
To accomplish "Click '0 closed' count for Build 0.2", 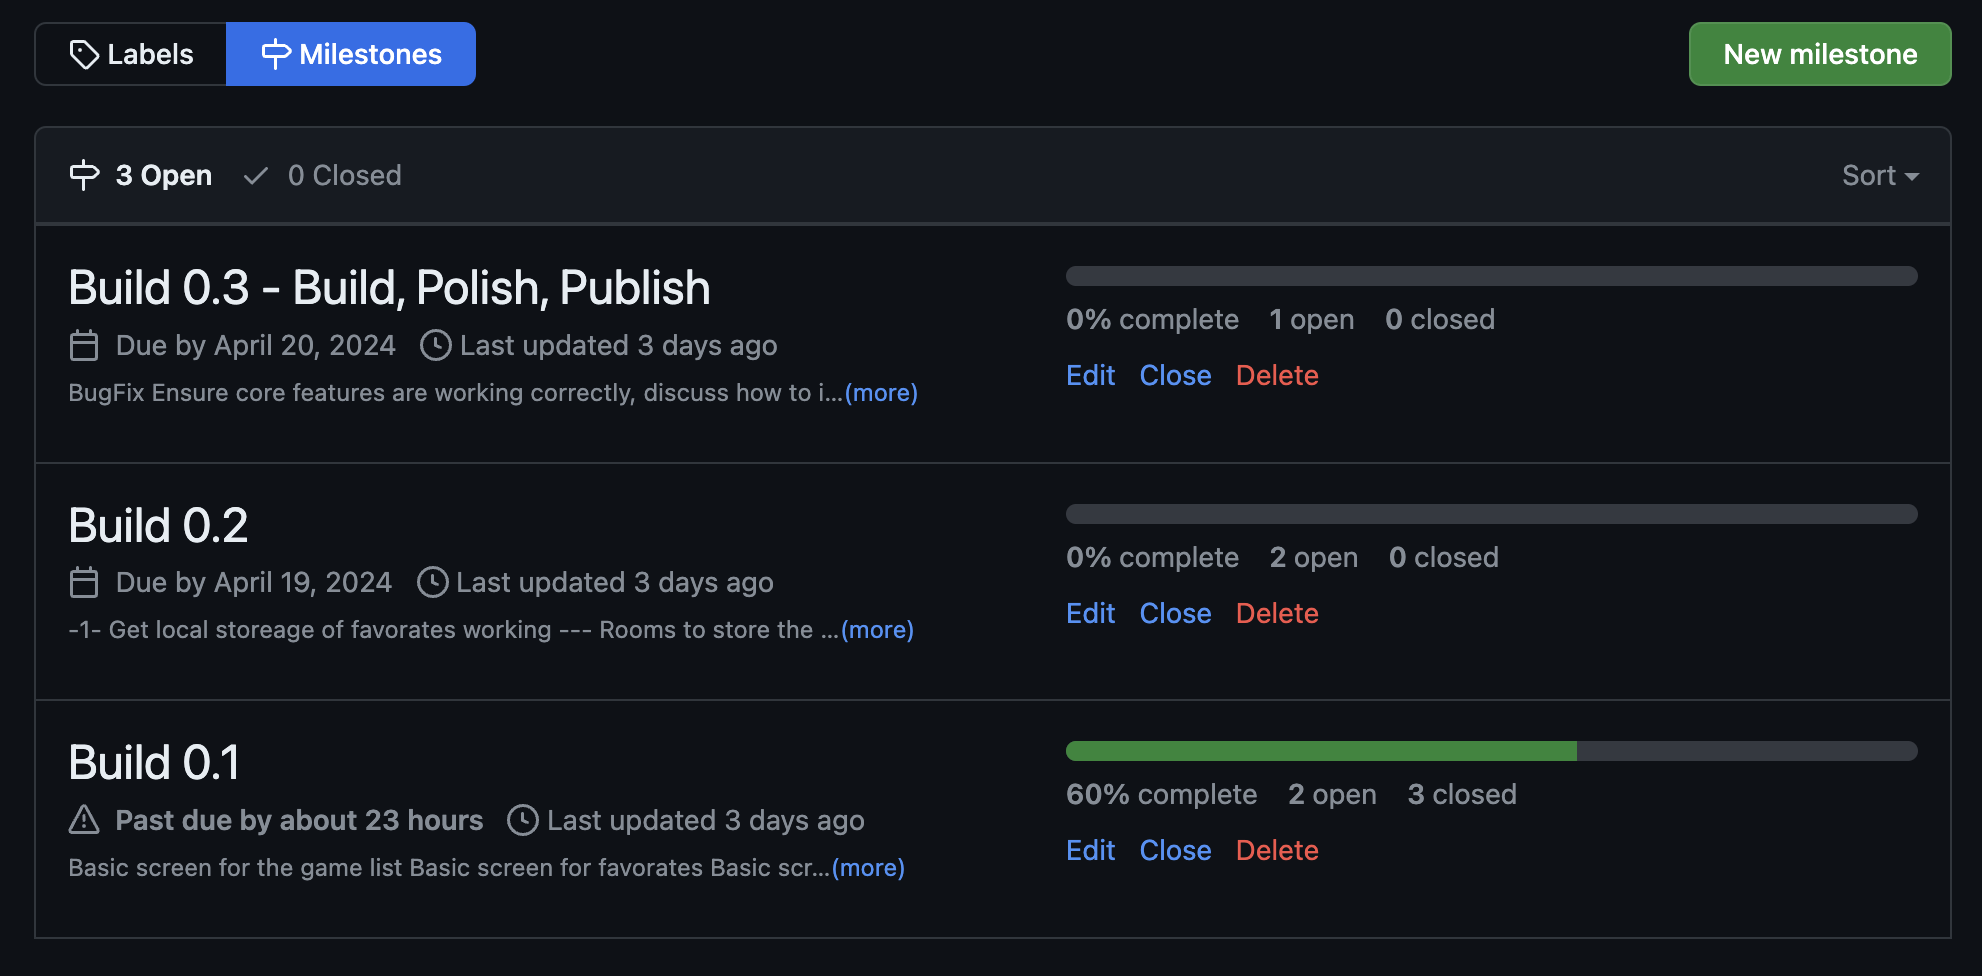I will 1443,558.
